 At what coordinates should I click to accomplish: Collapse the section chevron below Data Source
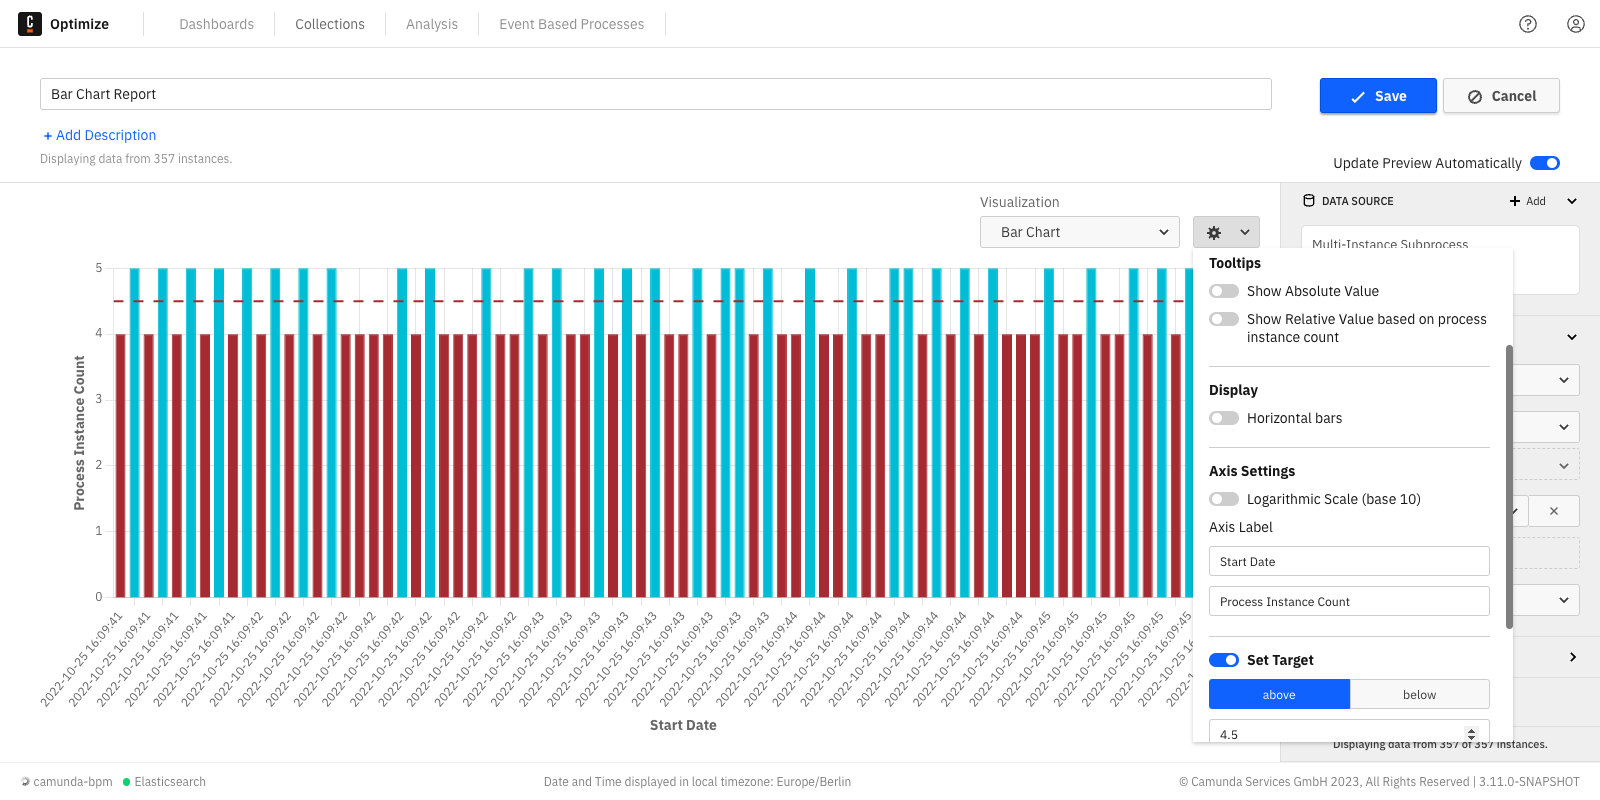tap(1572, 337)
